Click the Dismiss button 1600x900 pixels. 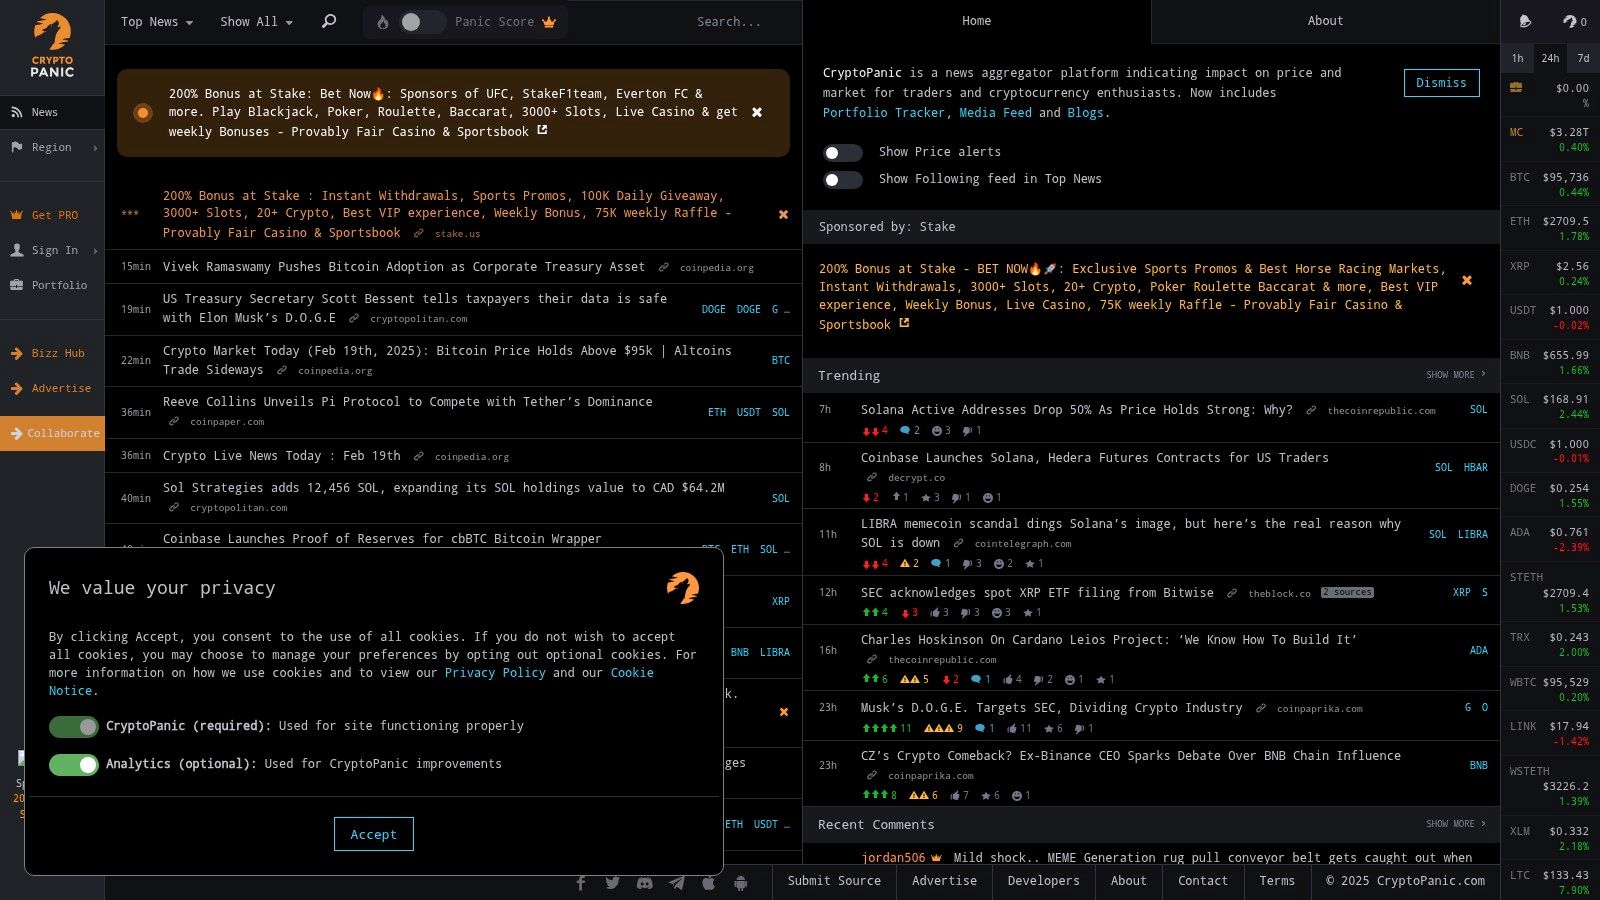click(1441, 83)
